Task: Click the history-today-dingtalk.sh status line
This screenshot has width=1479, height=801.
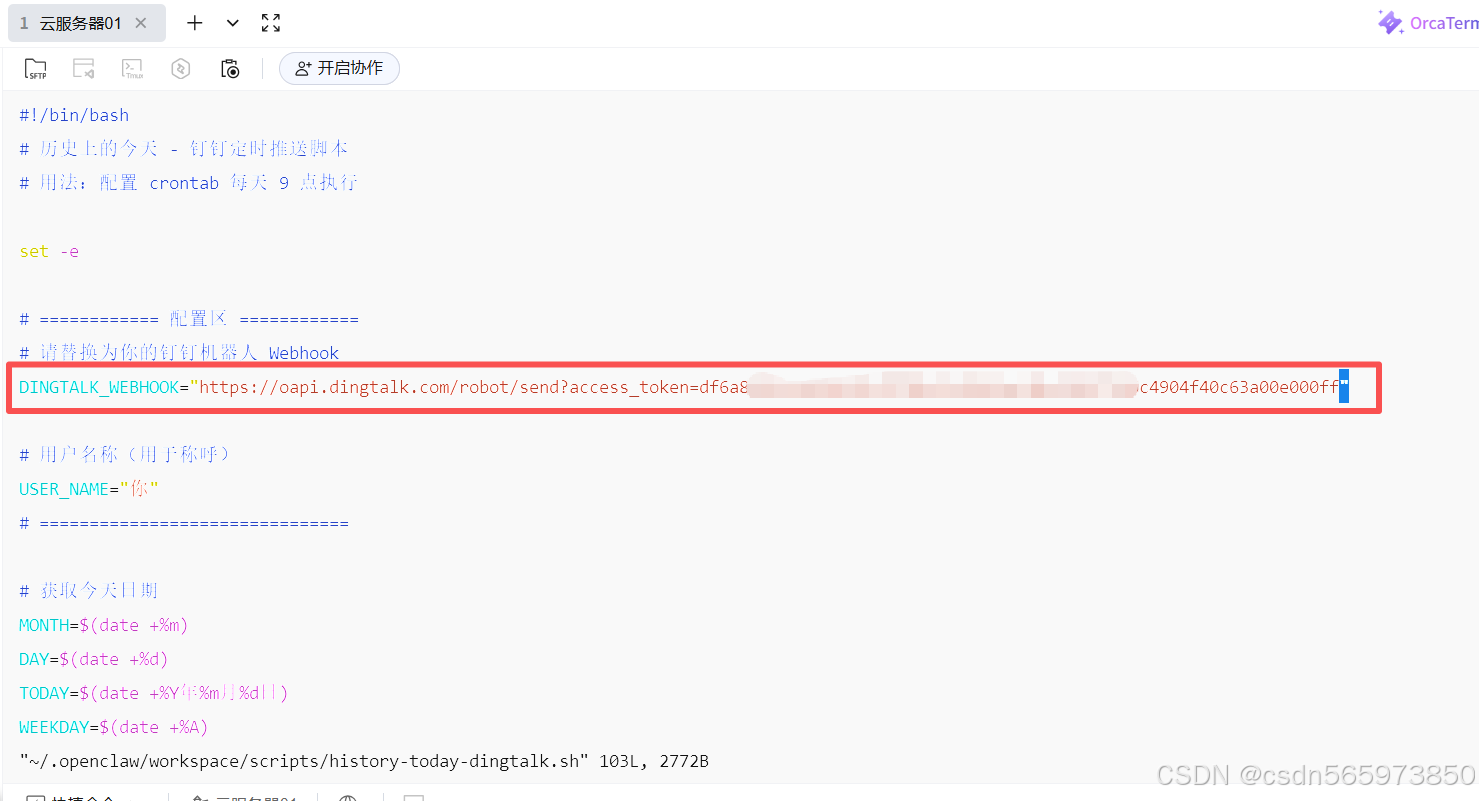Action: point(364,761)
